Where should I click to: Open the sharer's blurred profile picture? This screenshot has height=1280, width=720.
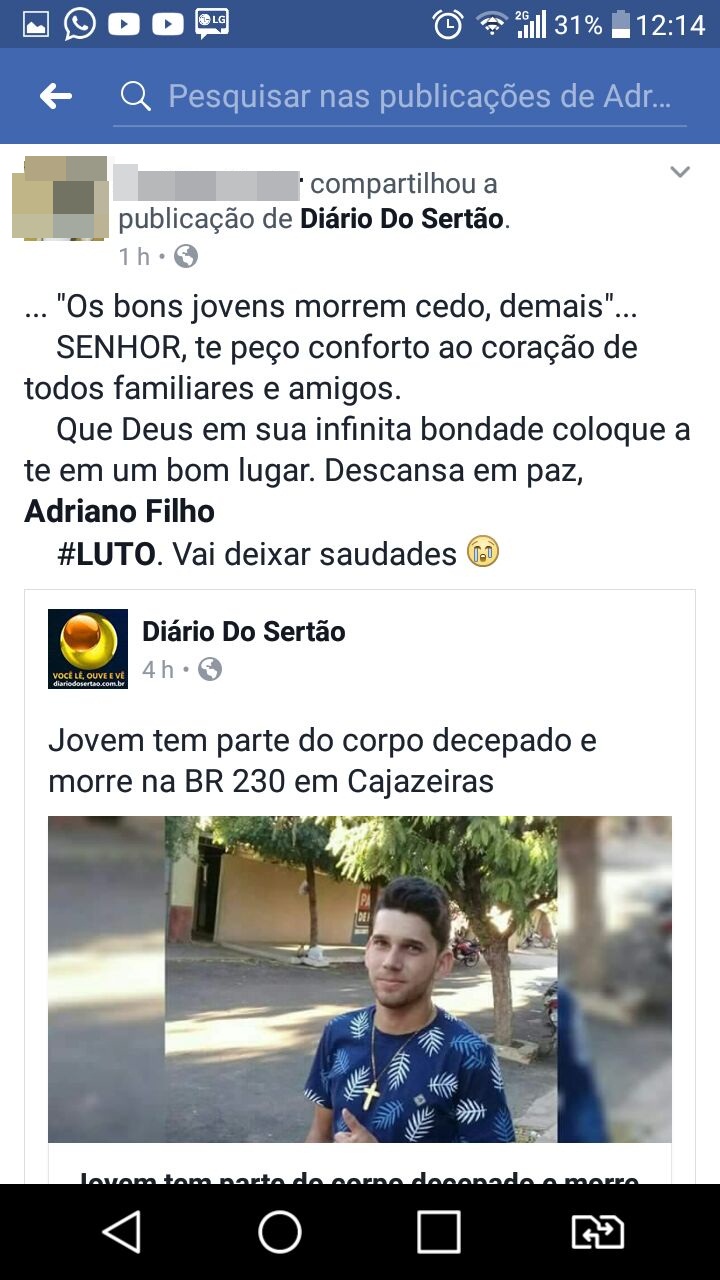(60, 197)
